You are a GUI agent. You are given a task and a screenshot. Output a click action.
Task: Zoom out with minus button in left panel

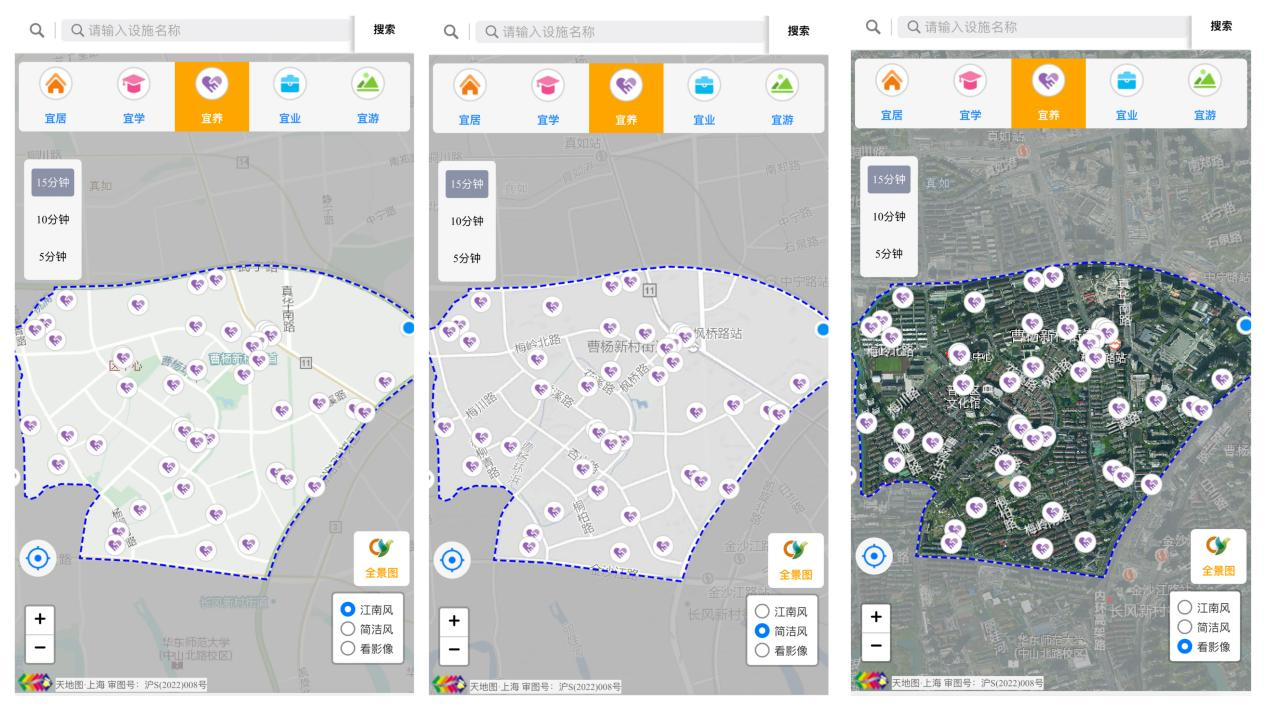[40, 646]
